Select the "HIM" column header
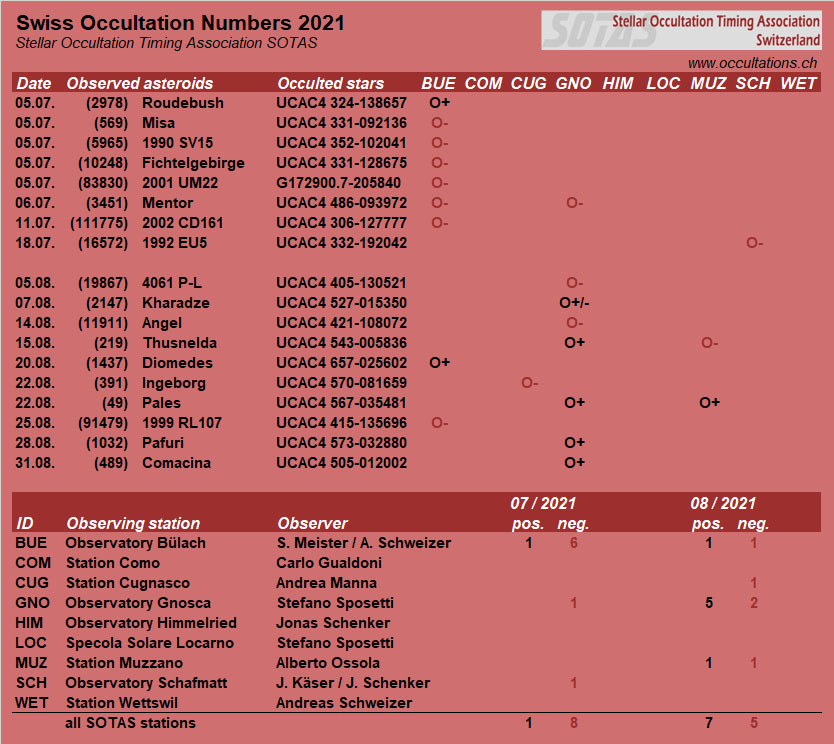Viewport: 834px width, 744px height. (618, 83)
